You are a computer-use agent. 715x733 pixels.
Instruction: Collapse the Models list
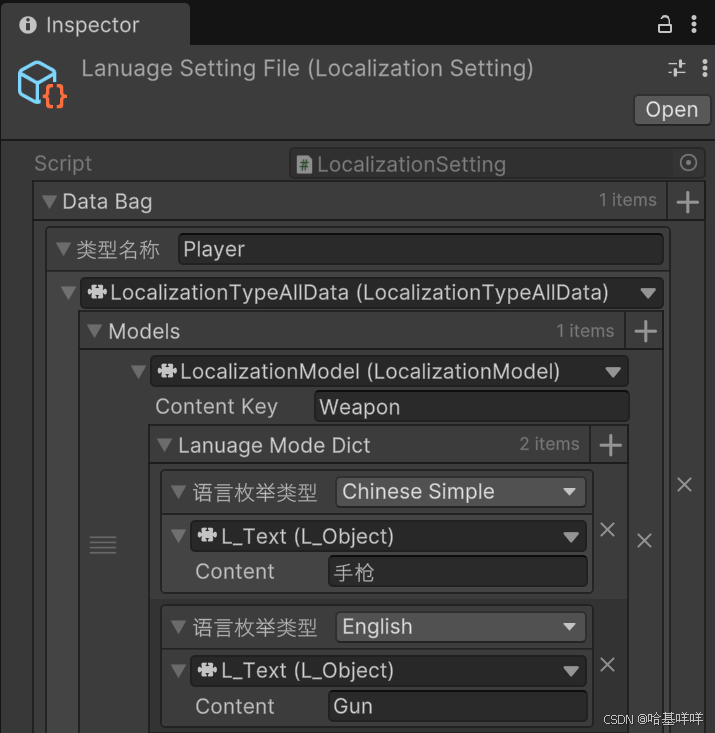(94, 331)
